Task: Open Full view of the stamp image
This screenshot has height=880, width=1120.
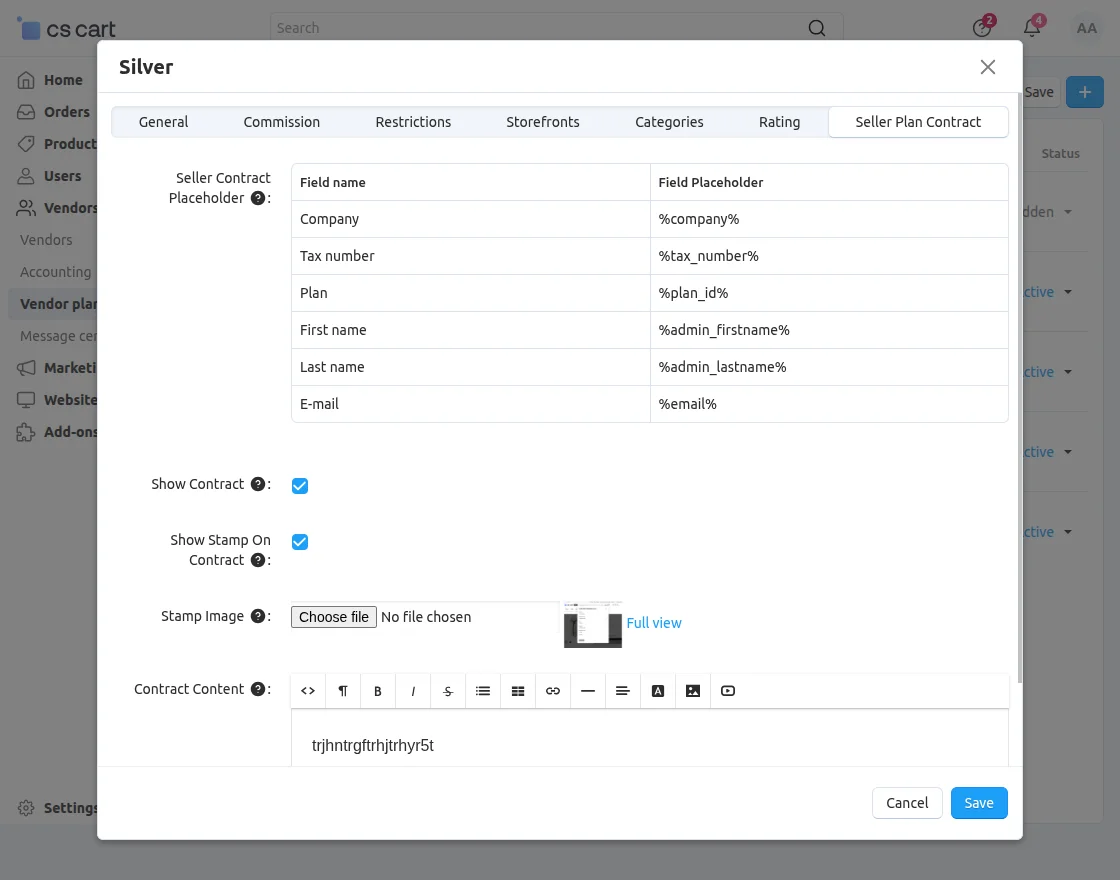Action: point(654,622)
